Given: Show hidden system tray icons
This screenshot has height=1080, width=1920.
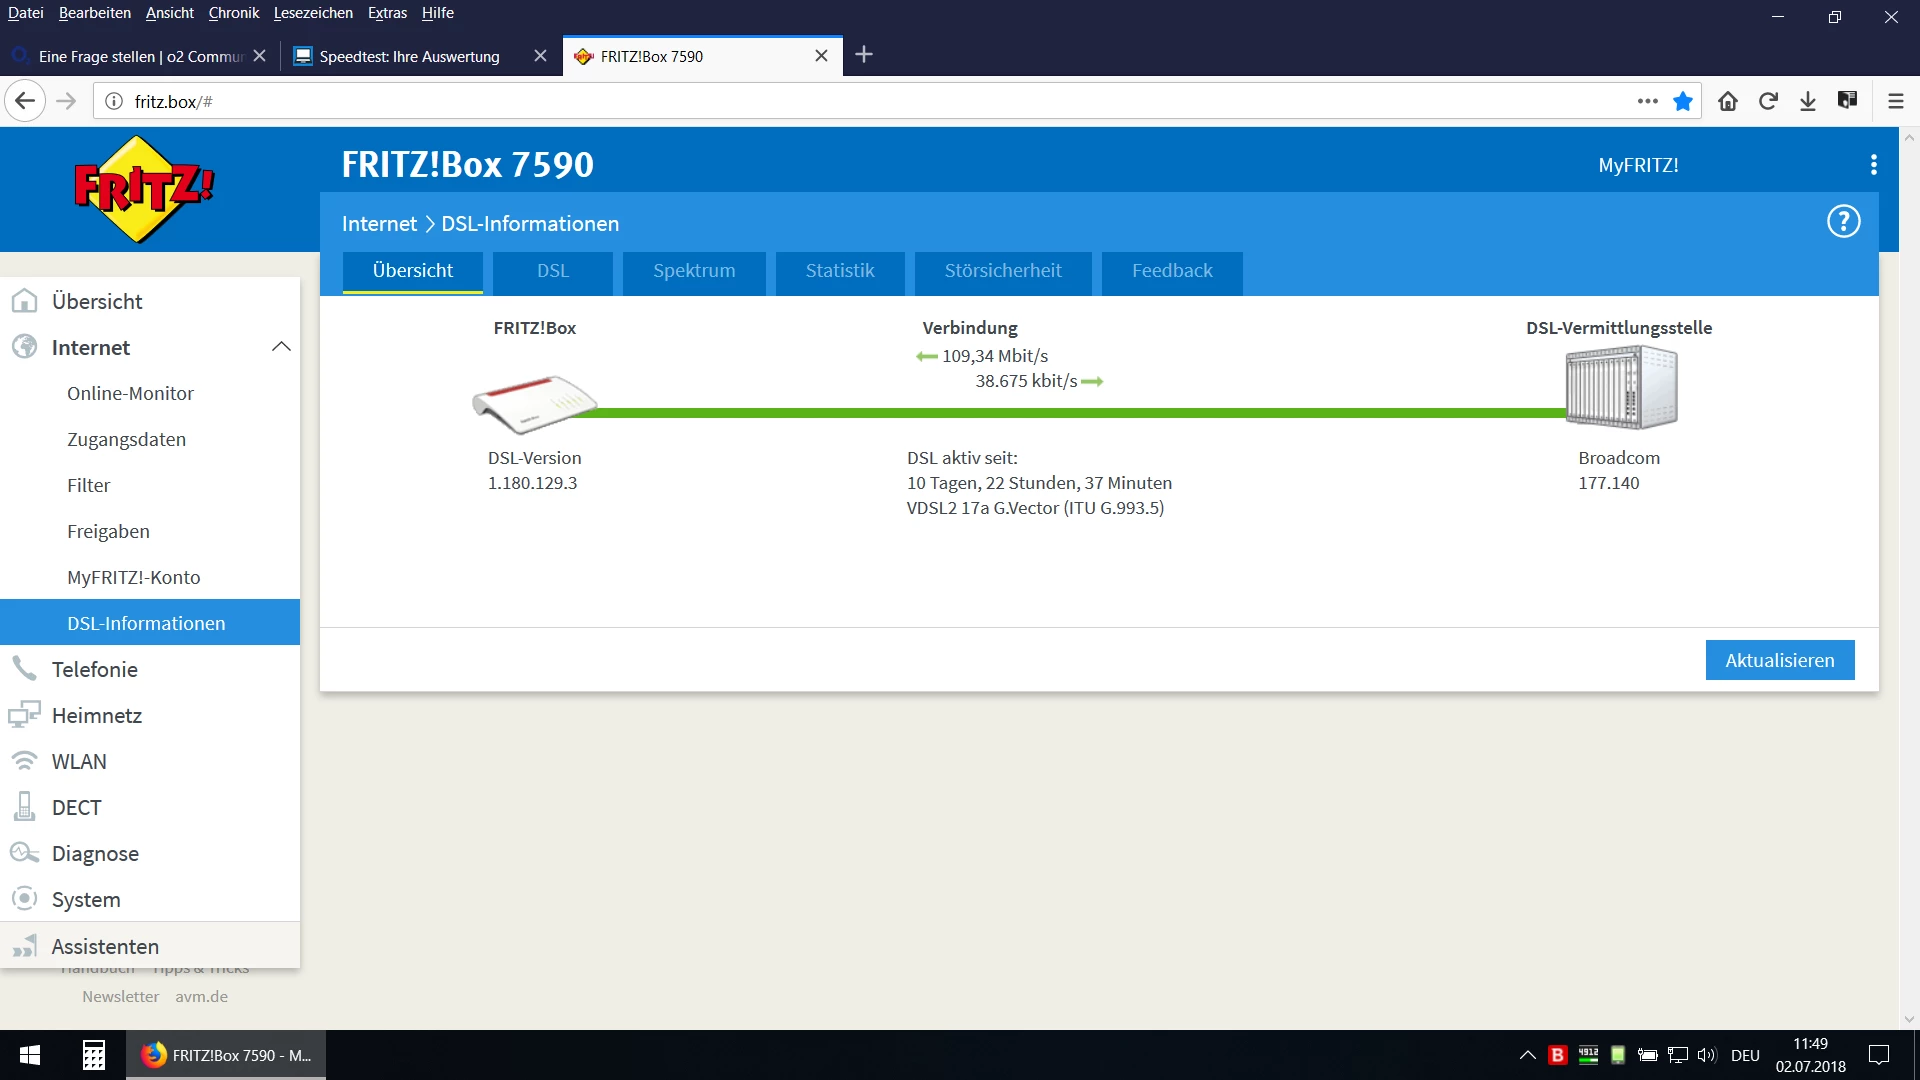Looking at the screenshot, I should (1527, 1055).
